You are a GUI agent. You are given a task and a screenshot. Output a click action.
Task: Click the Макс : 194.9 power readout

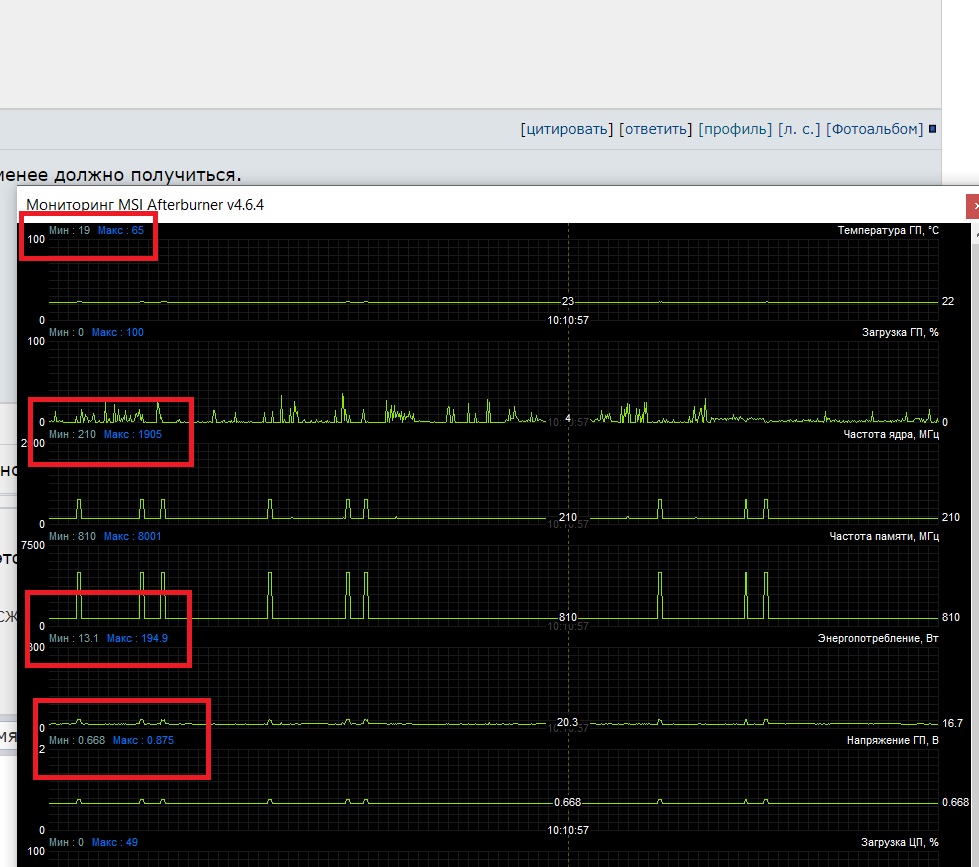137,638
